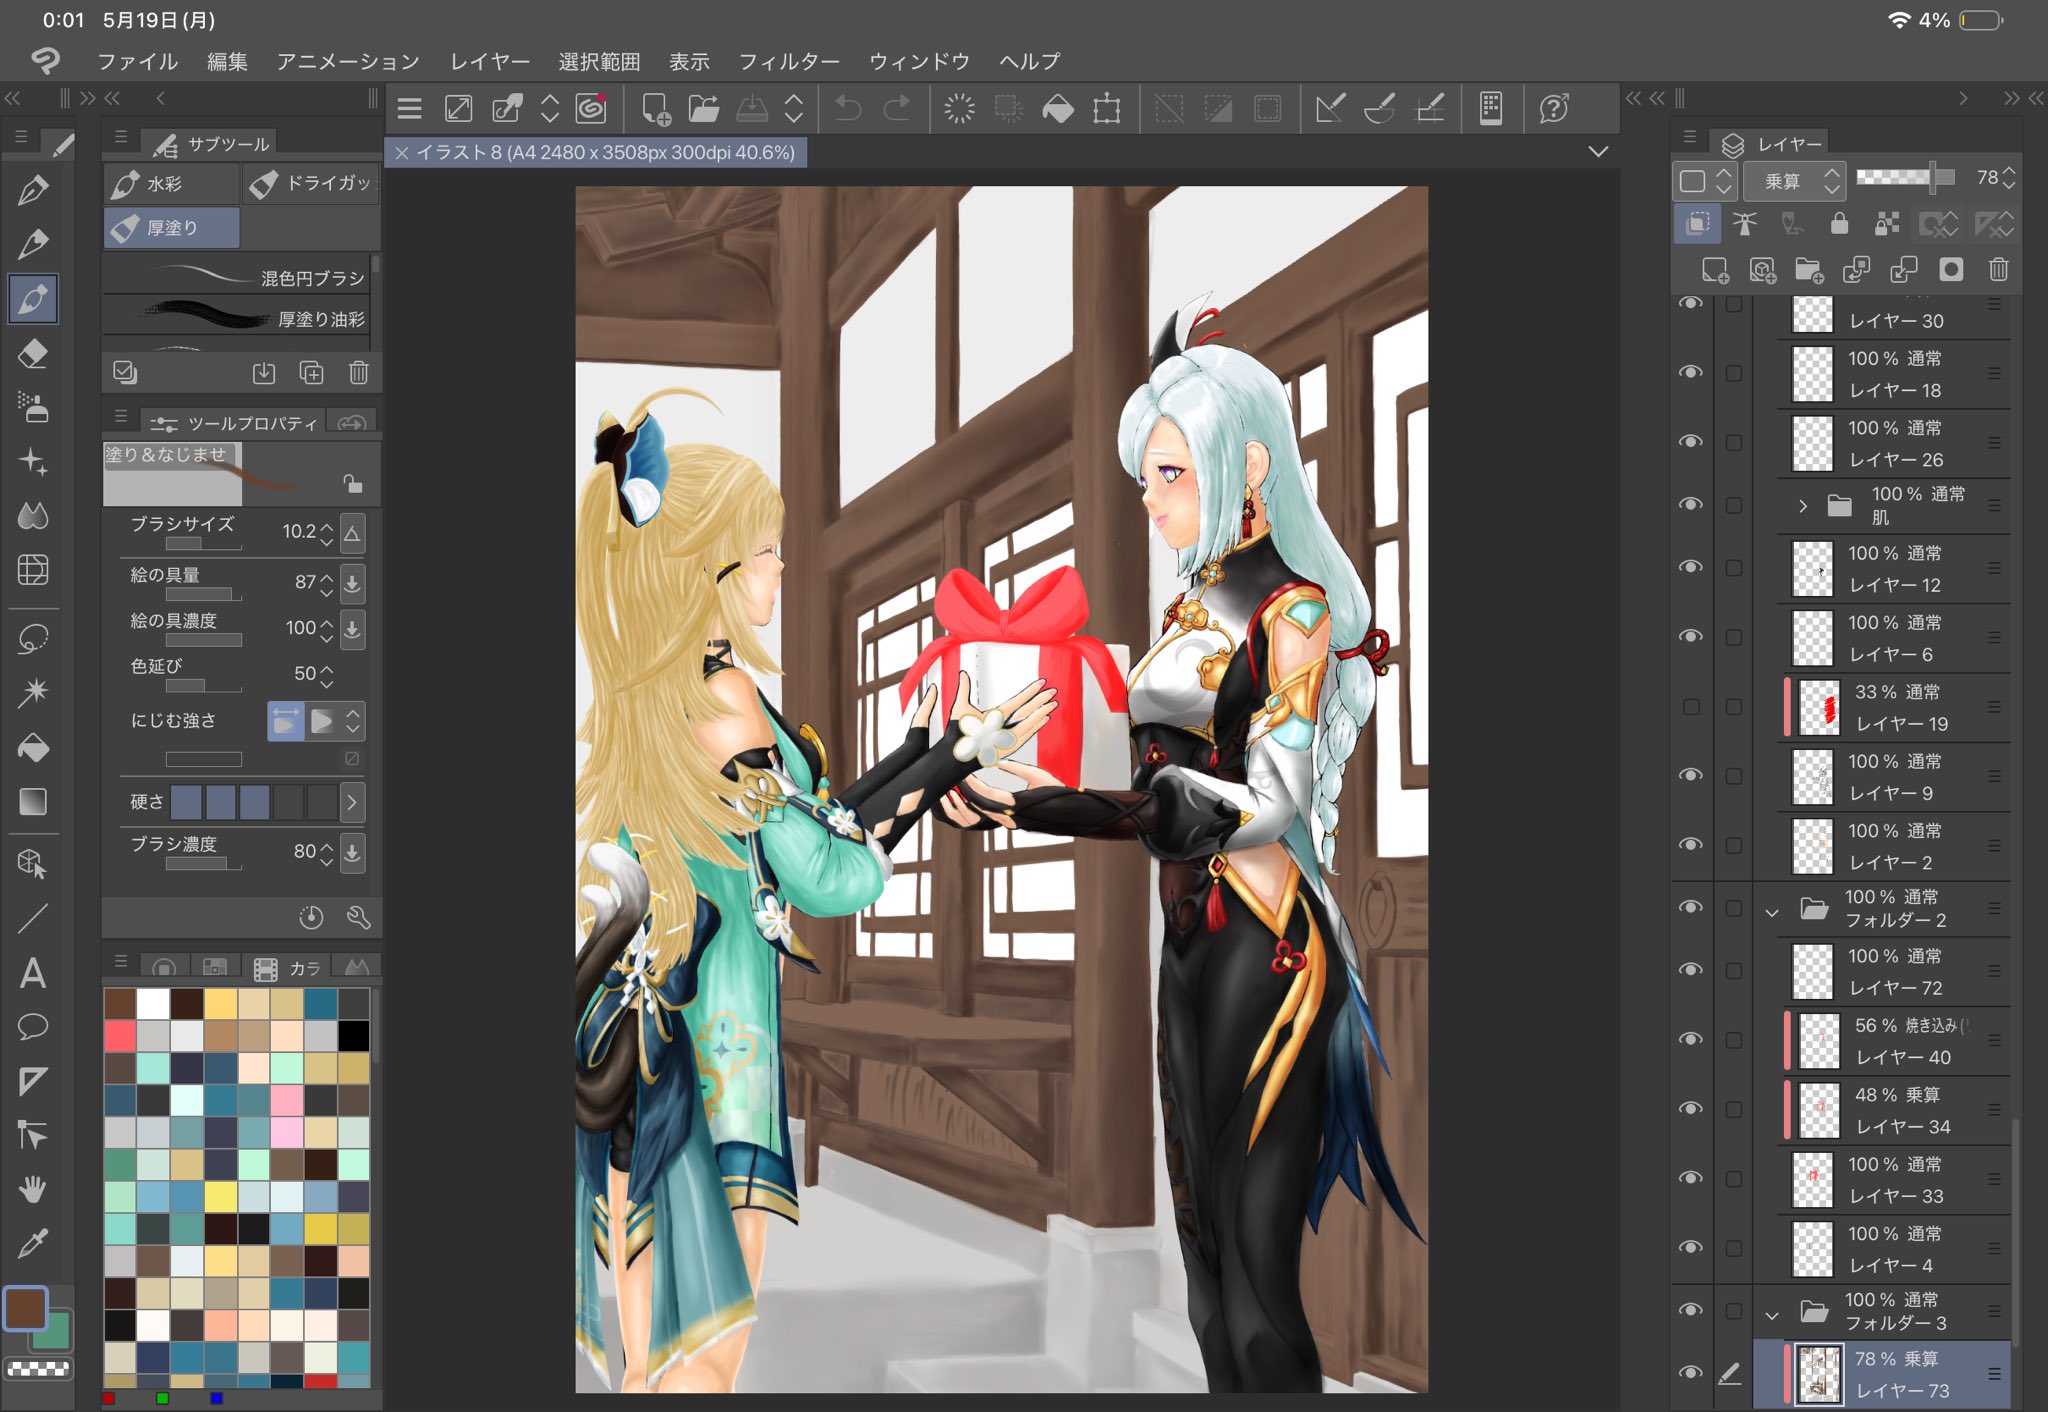Image resolution: width=2048 pixels, height=1412 pixels.
Task: Duplicate the current sub tool
Action: point(311,373)
